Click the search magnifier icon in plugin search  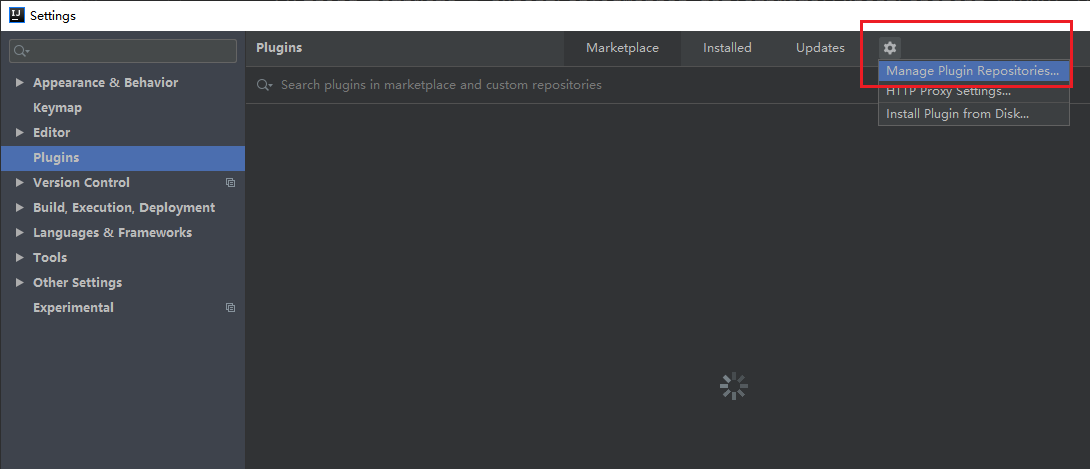tap(264, 86)
